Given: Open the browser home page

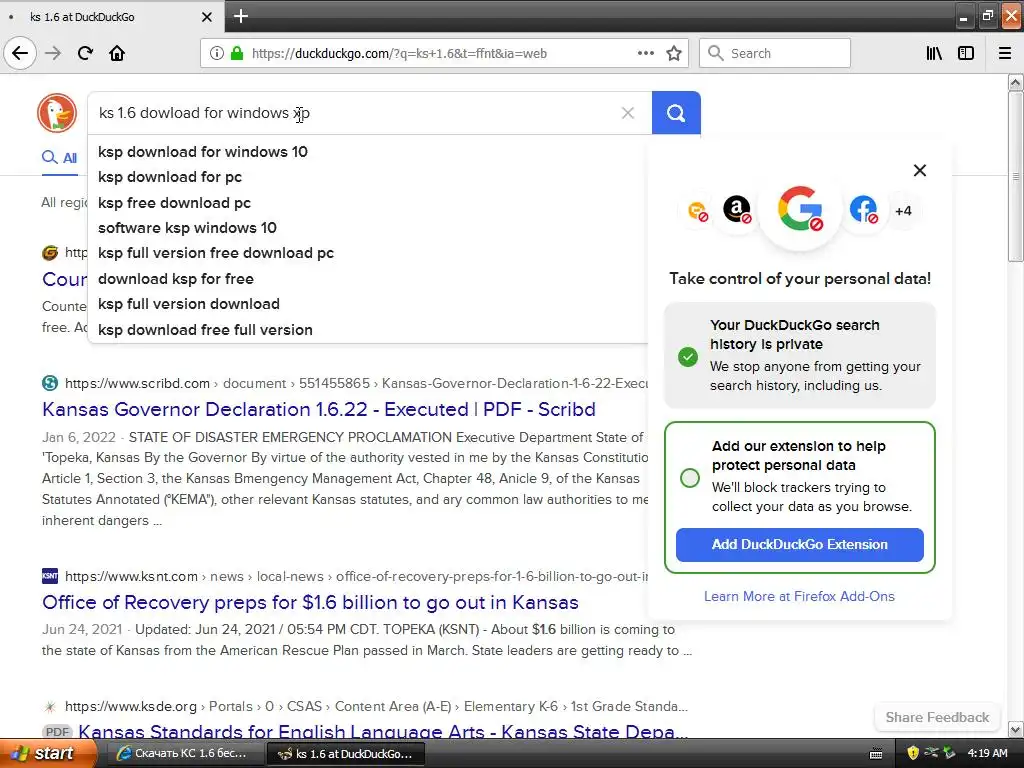Looking at the screenshot, I should (x=117, y=53).
